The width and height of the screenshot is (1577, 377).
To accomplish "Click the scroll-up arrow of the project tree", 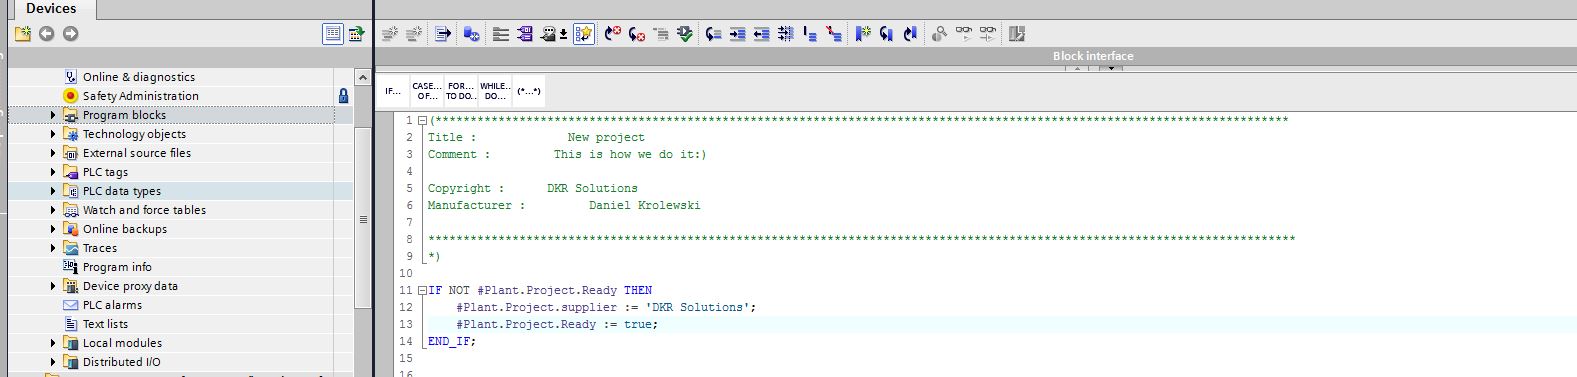I will (x=363, y=77).
